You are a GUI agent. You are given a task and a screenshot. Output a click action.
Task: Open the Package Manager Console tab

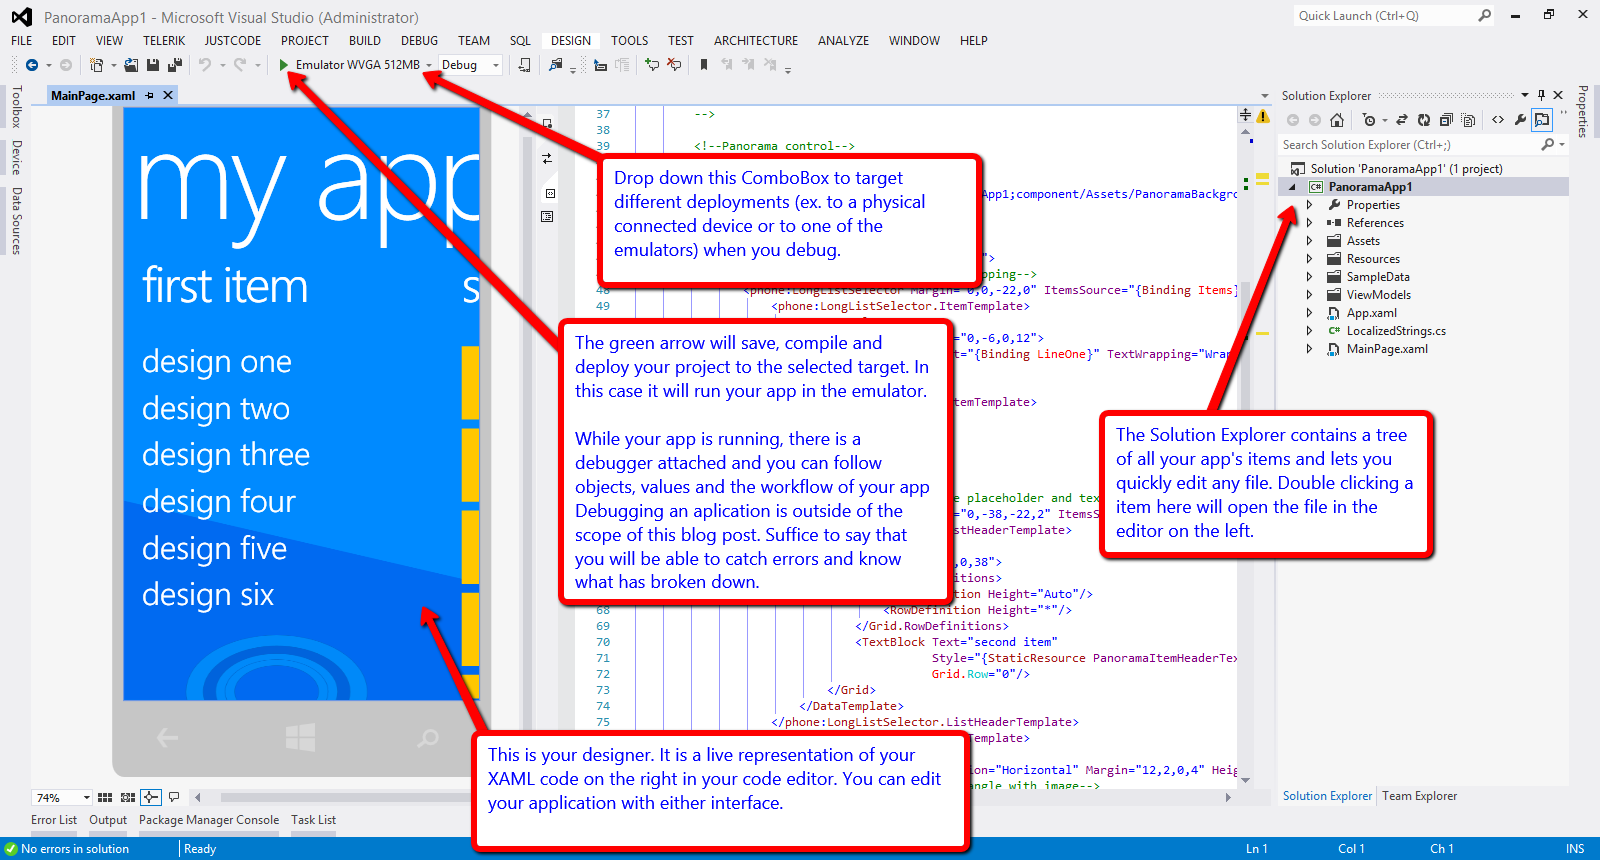(209, 820)
